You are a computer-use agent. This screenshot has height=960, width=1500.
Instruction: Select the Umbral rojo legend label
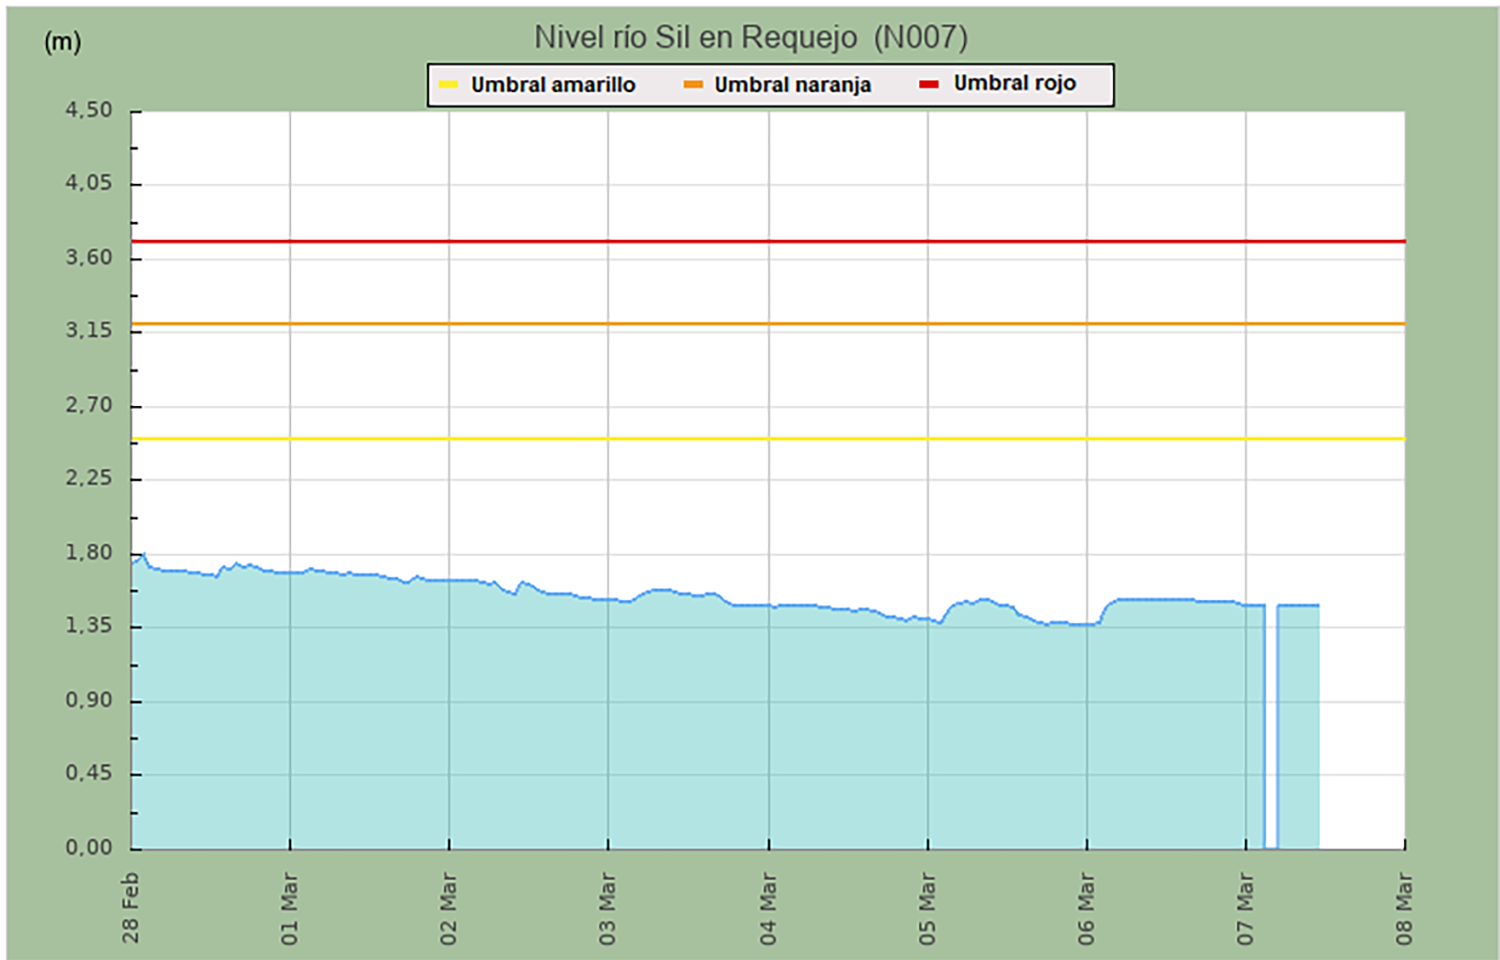[x=1014, y=83]
